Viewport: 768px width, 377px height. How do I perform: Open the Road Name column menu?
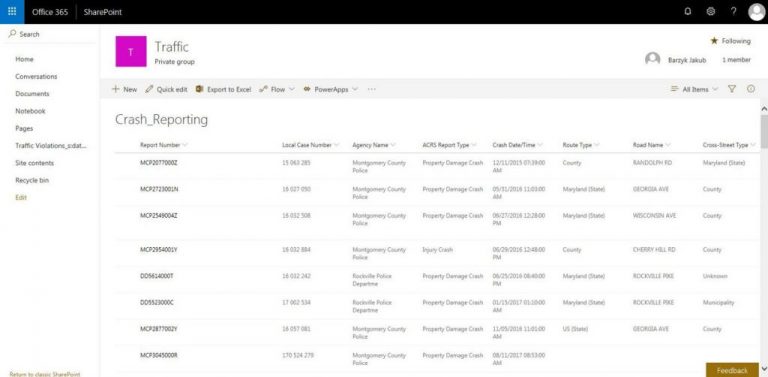tap(652, 145)
